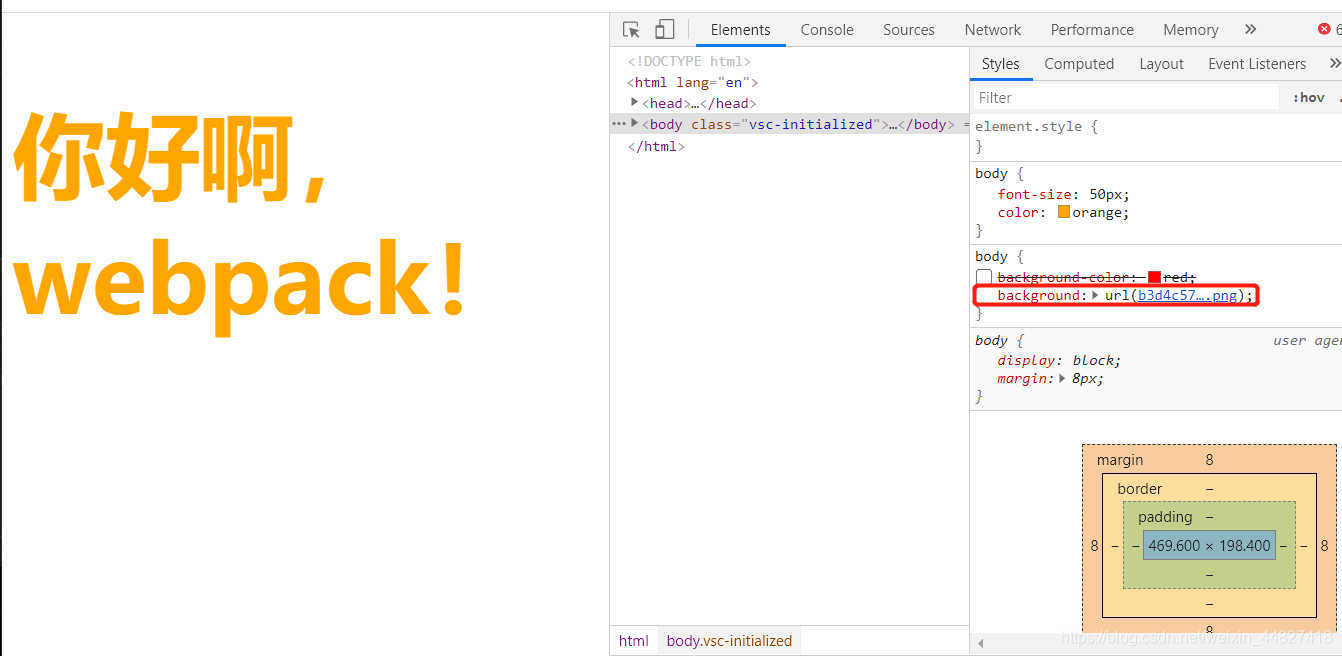Expand the head element node
Screen dimensions: 1342x656
coord(634,102)
